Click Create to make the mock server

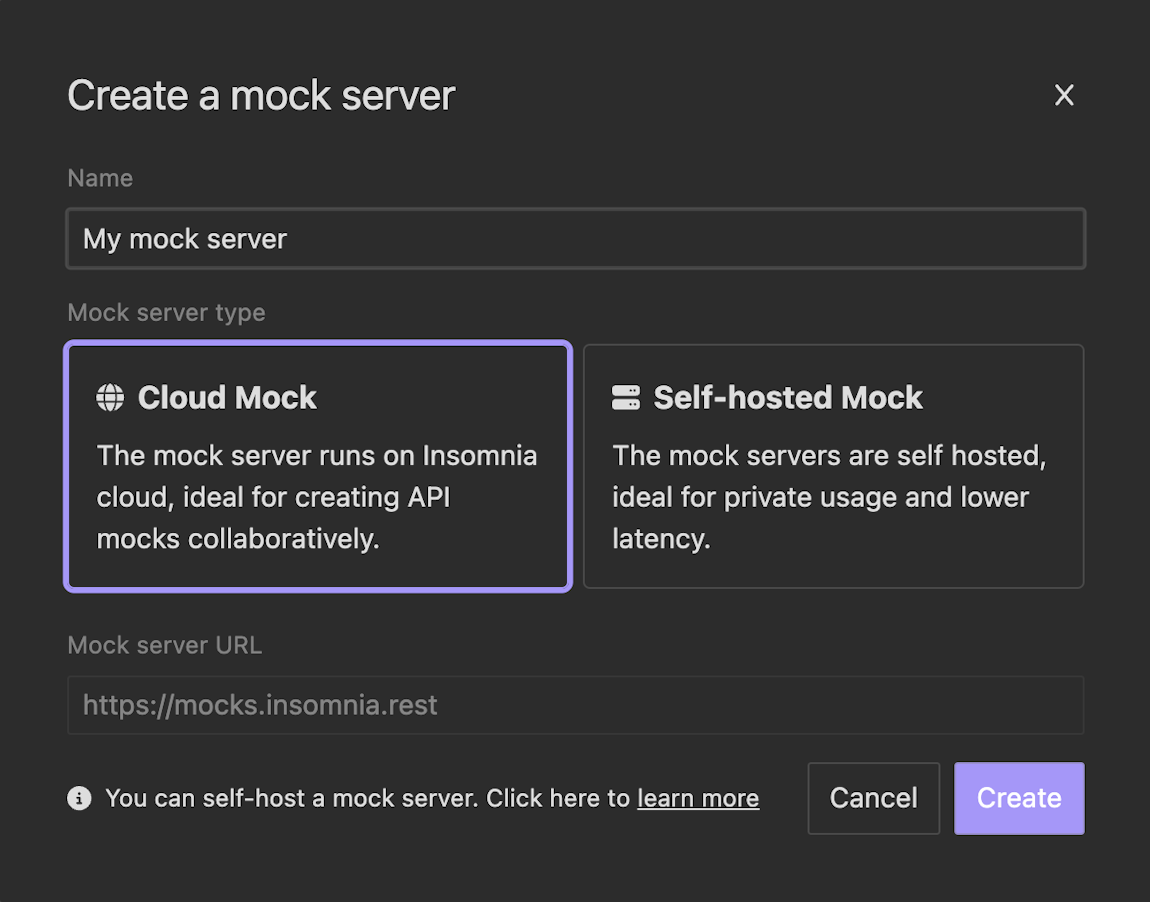pyautogui.click(x=1019, y=798)
